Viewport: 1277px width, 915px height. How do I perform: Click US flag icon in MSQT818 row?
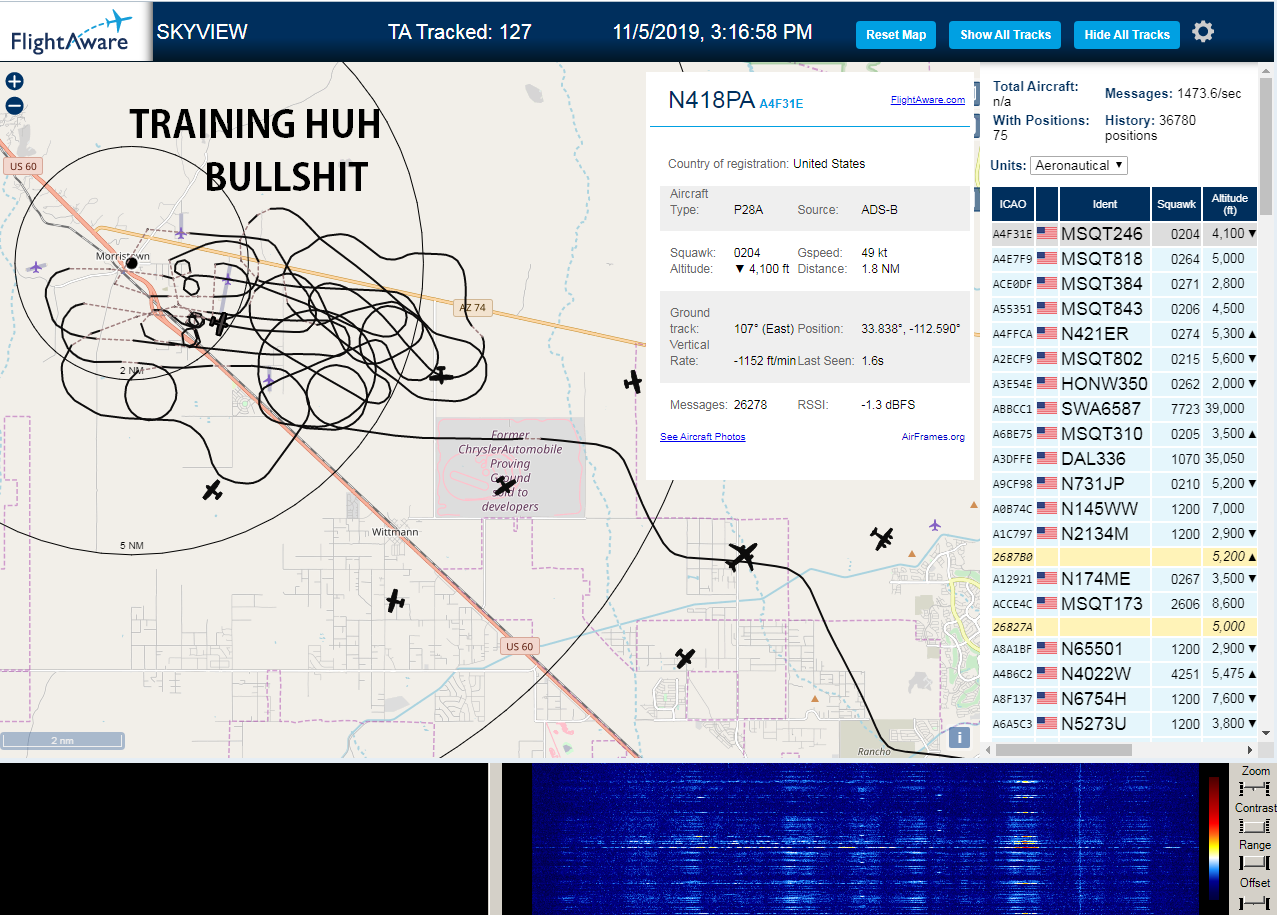pos(1047,259)
